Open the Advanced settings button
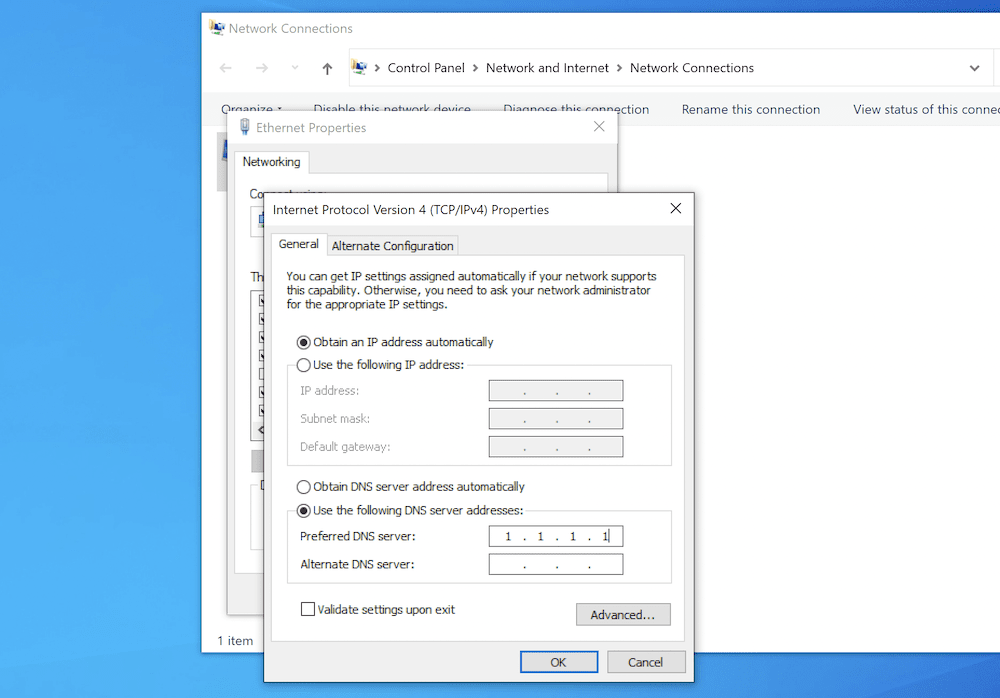This screenshot has height=698, width=1000. [x=623, y=614]
